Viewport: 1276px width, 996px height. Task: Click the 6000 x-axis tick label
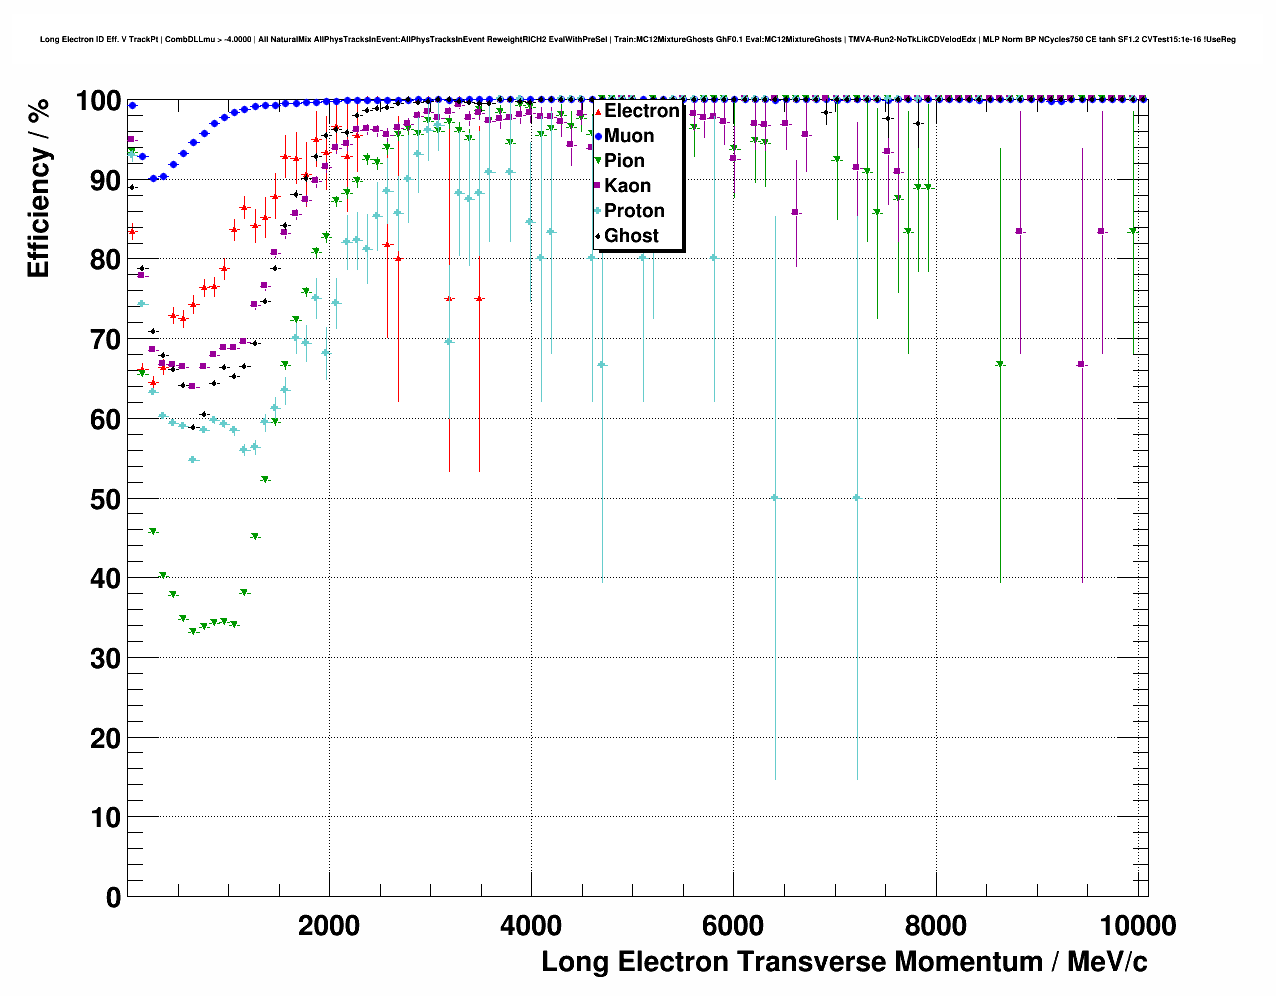(733, 926)
